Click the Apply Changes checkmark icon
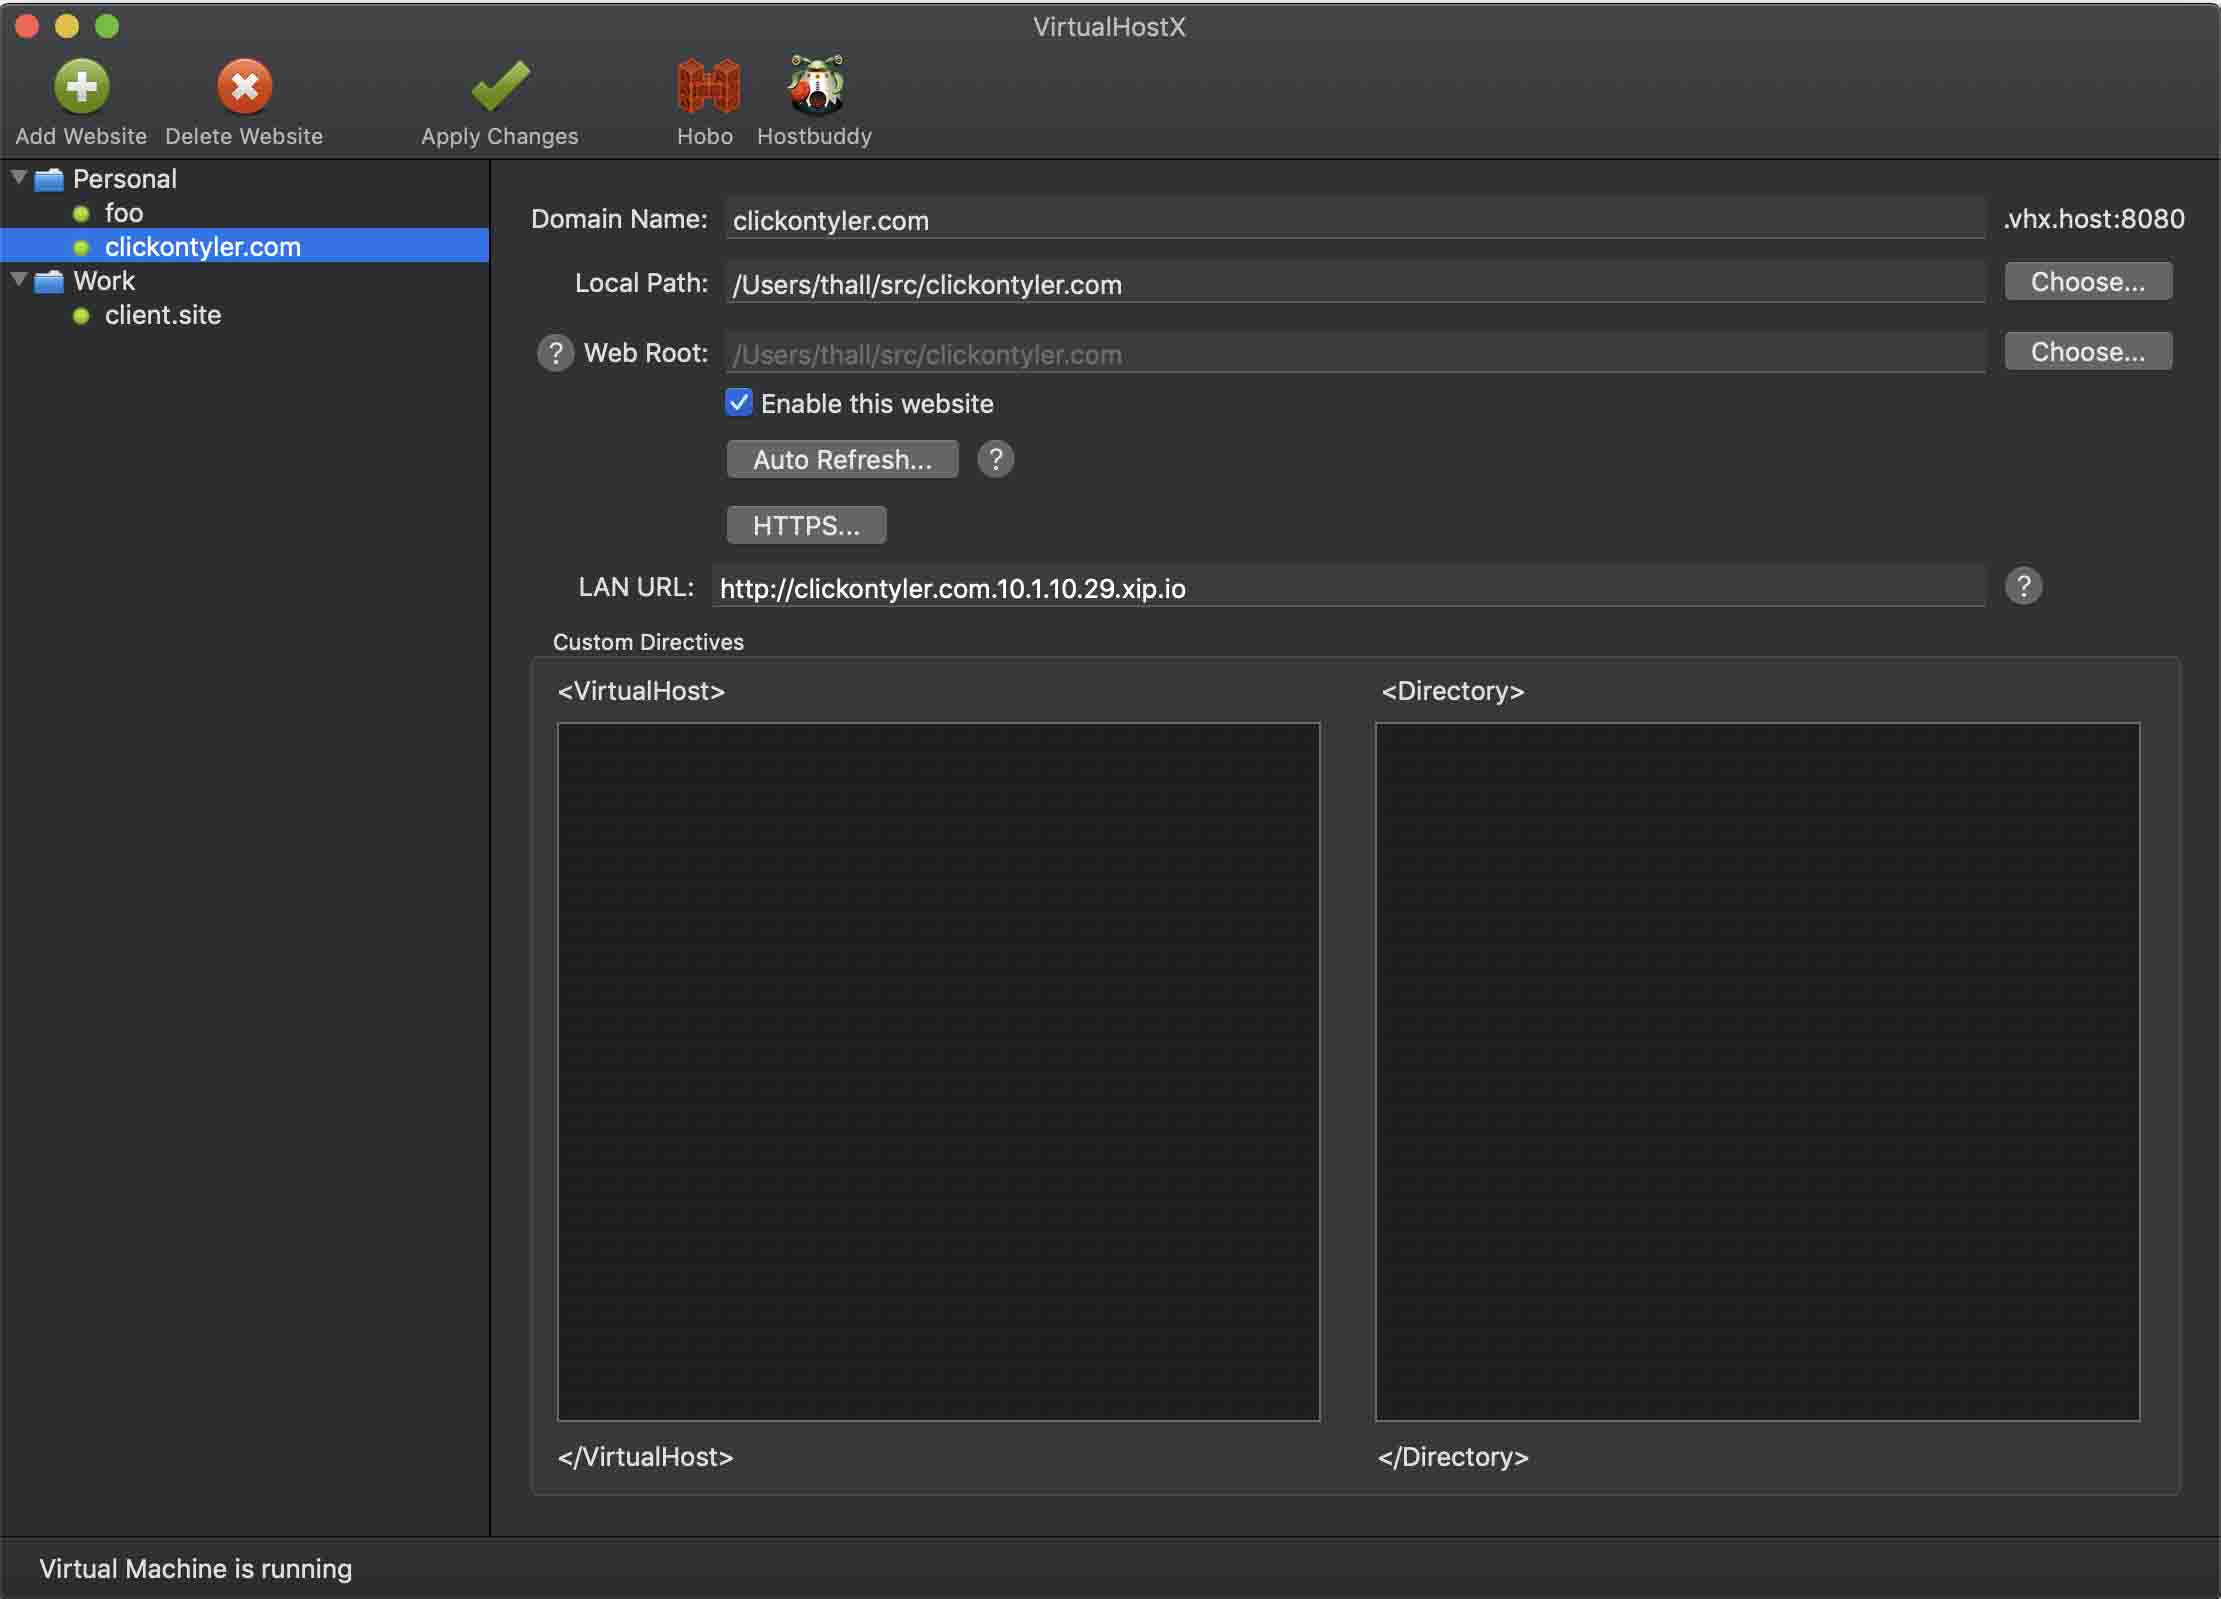Screen dimensions: 2221x1599 pyautogui.click(x=500, y=87)
